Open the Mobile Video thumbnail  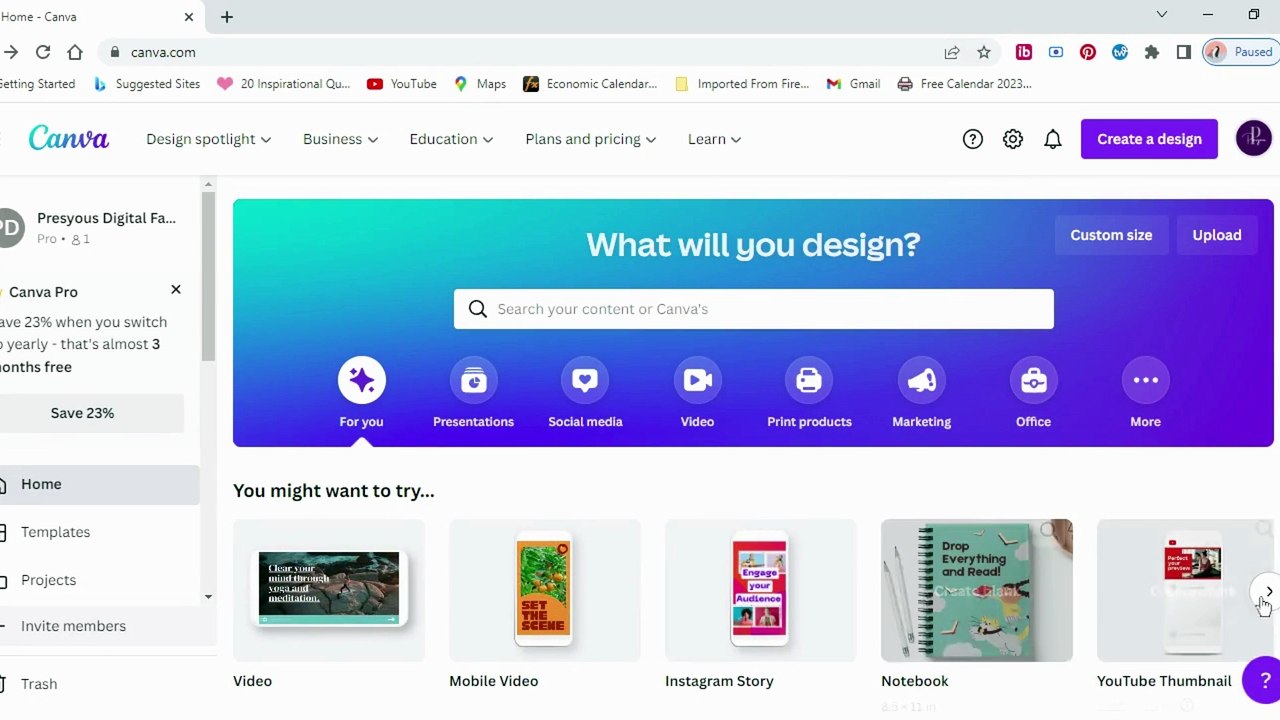pyautogui.click(x=545, y=590)
